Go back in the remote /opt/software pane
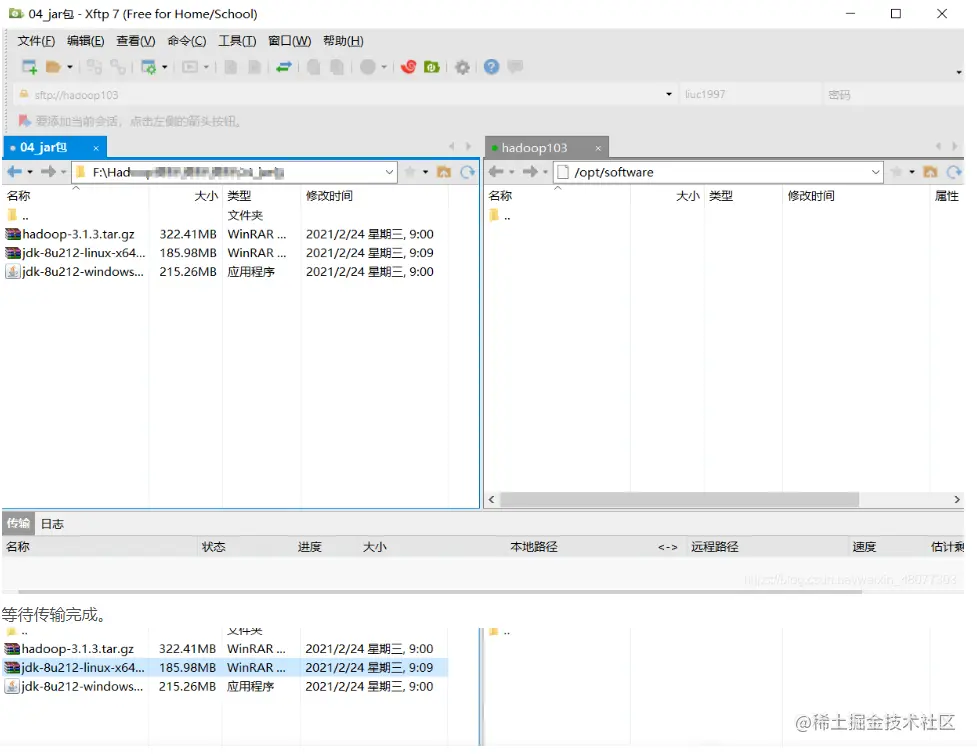Viewport: 977px width, 754px height. tap(497, 172)
